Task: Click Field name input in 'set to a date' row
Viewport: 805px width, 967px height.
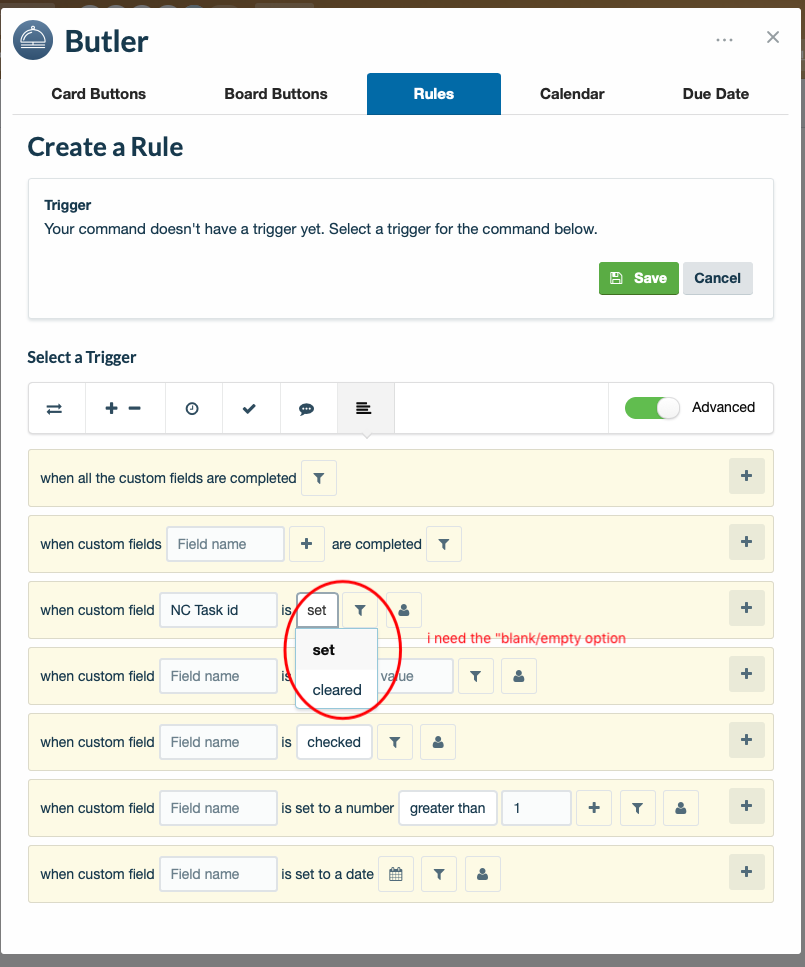Action: click(218, 874)
